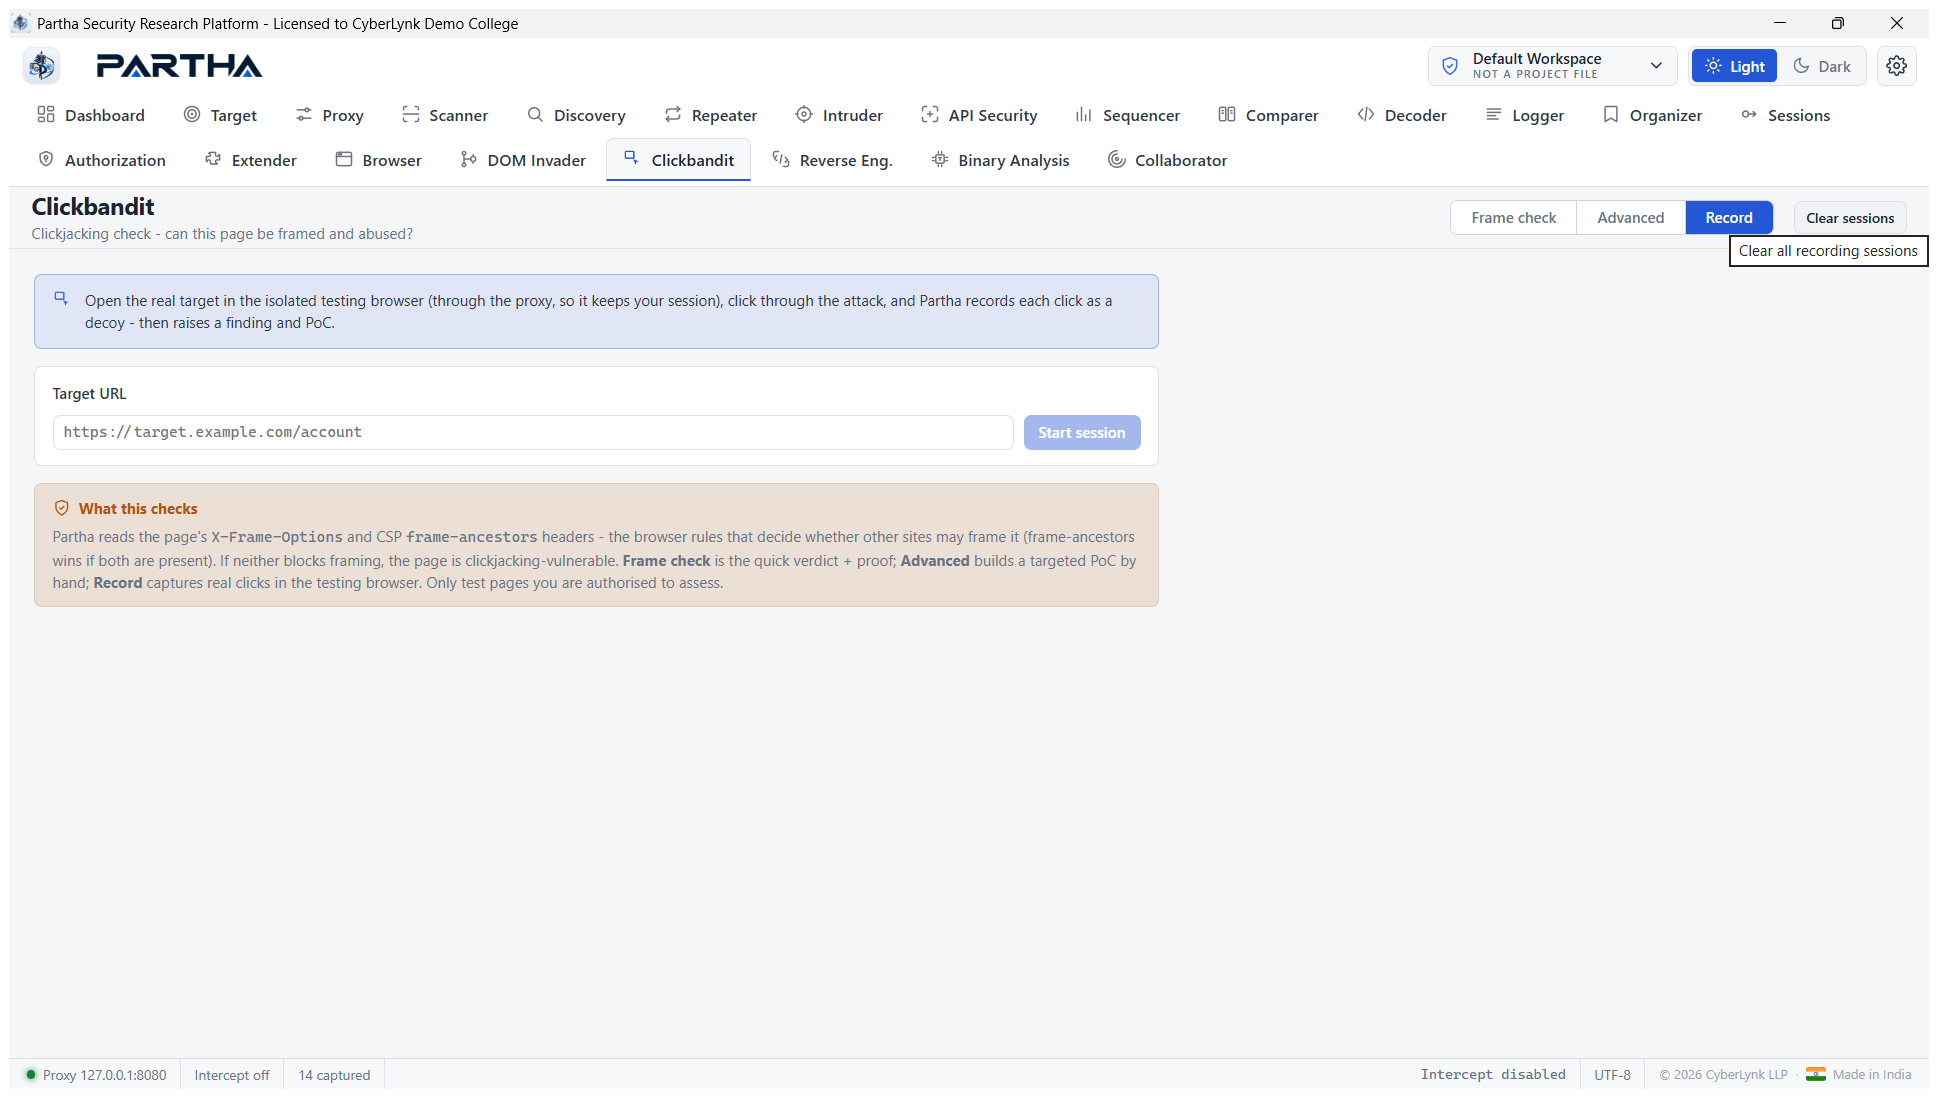Click the Intruder crosshair icon
1938x1098 pixels.
(804, 115)
